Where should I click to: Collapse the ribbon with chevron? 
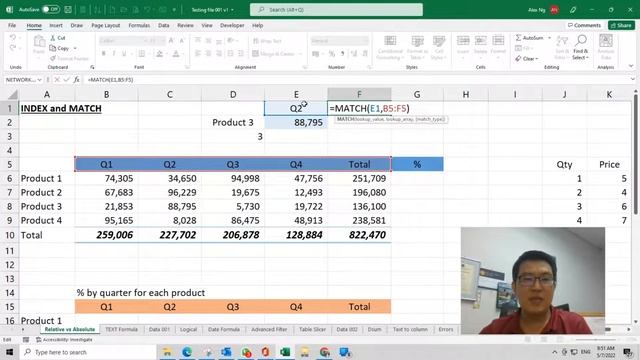[631, 66]
